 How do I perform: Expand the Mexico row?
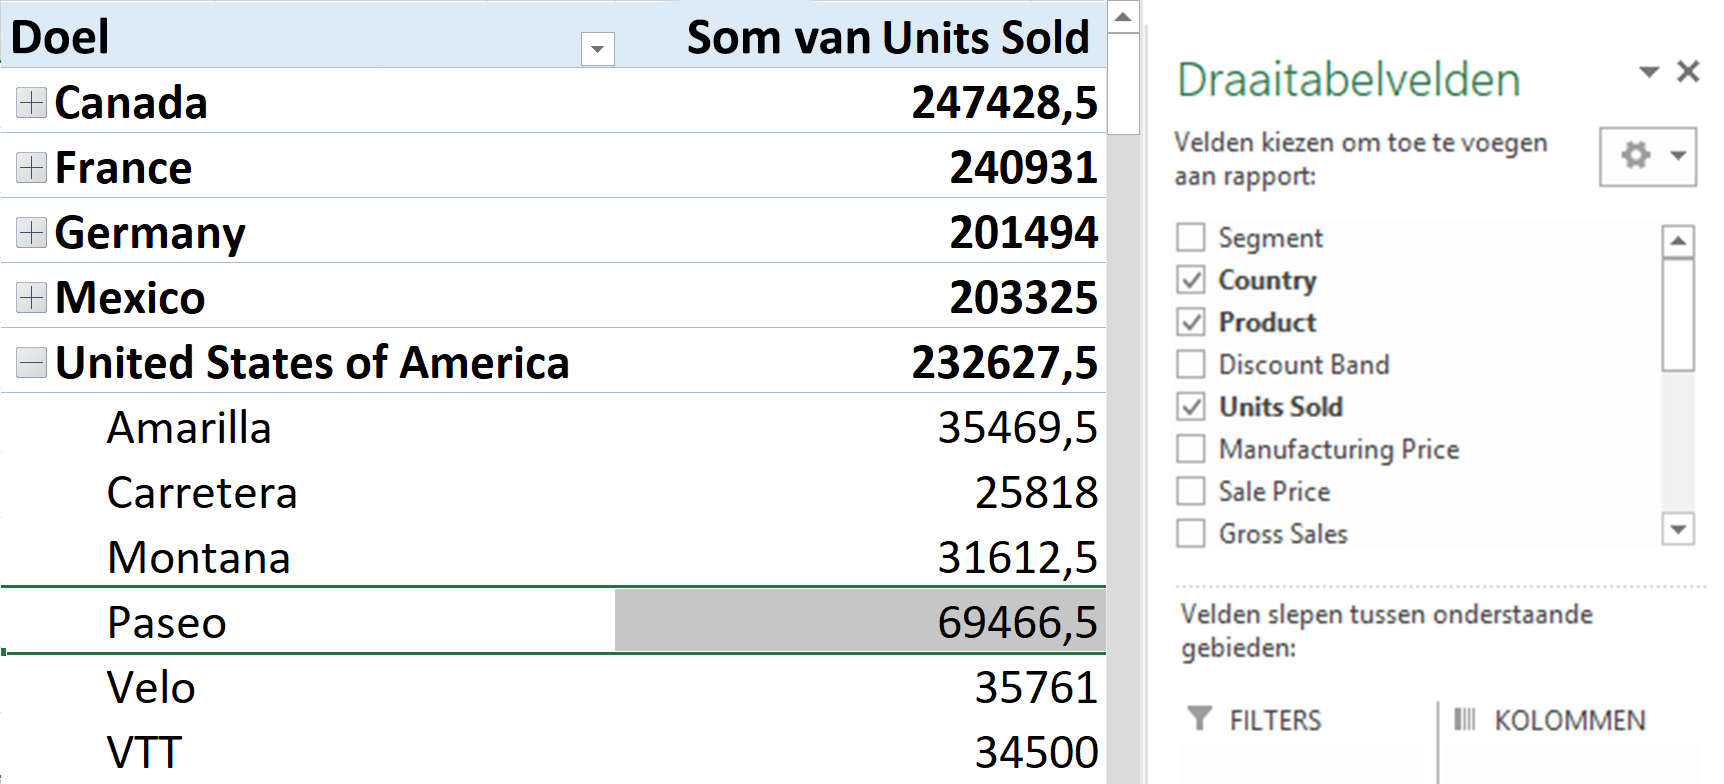pyautogui.click(x=32, y=297)
